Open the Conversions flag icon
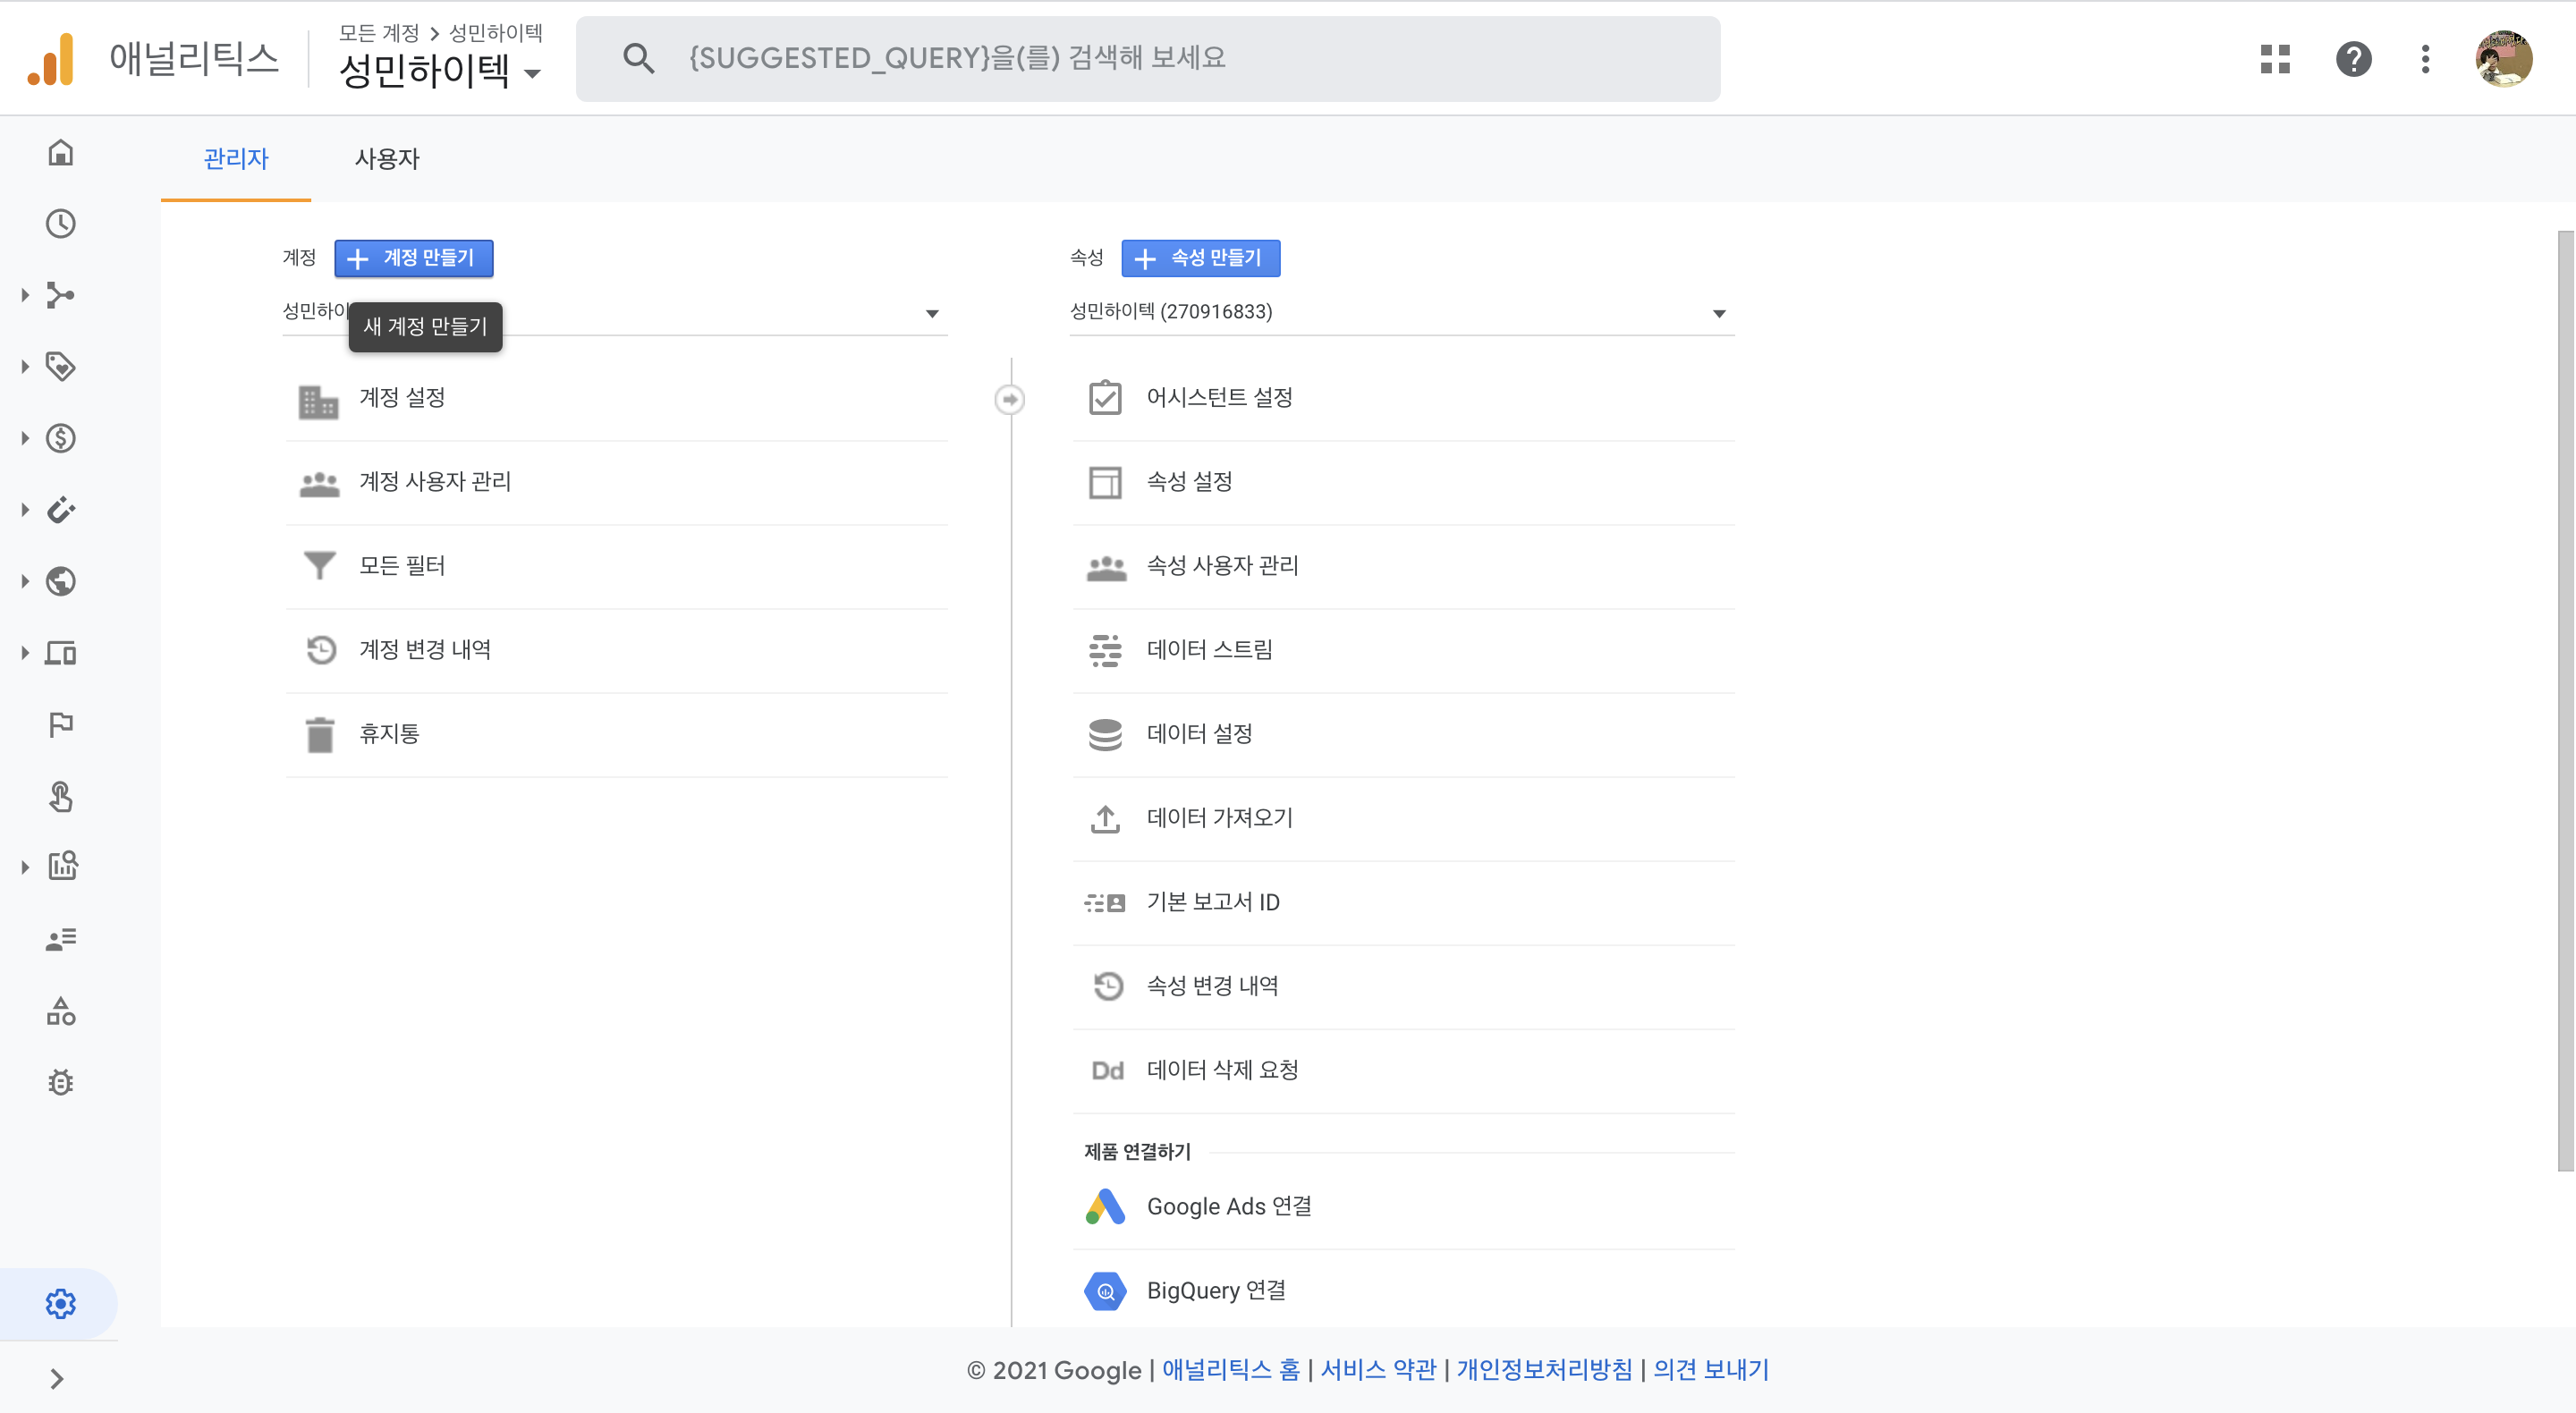 pos(61,724)
